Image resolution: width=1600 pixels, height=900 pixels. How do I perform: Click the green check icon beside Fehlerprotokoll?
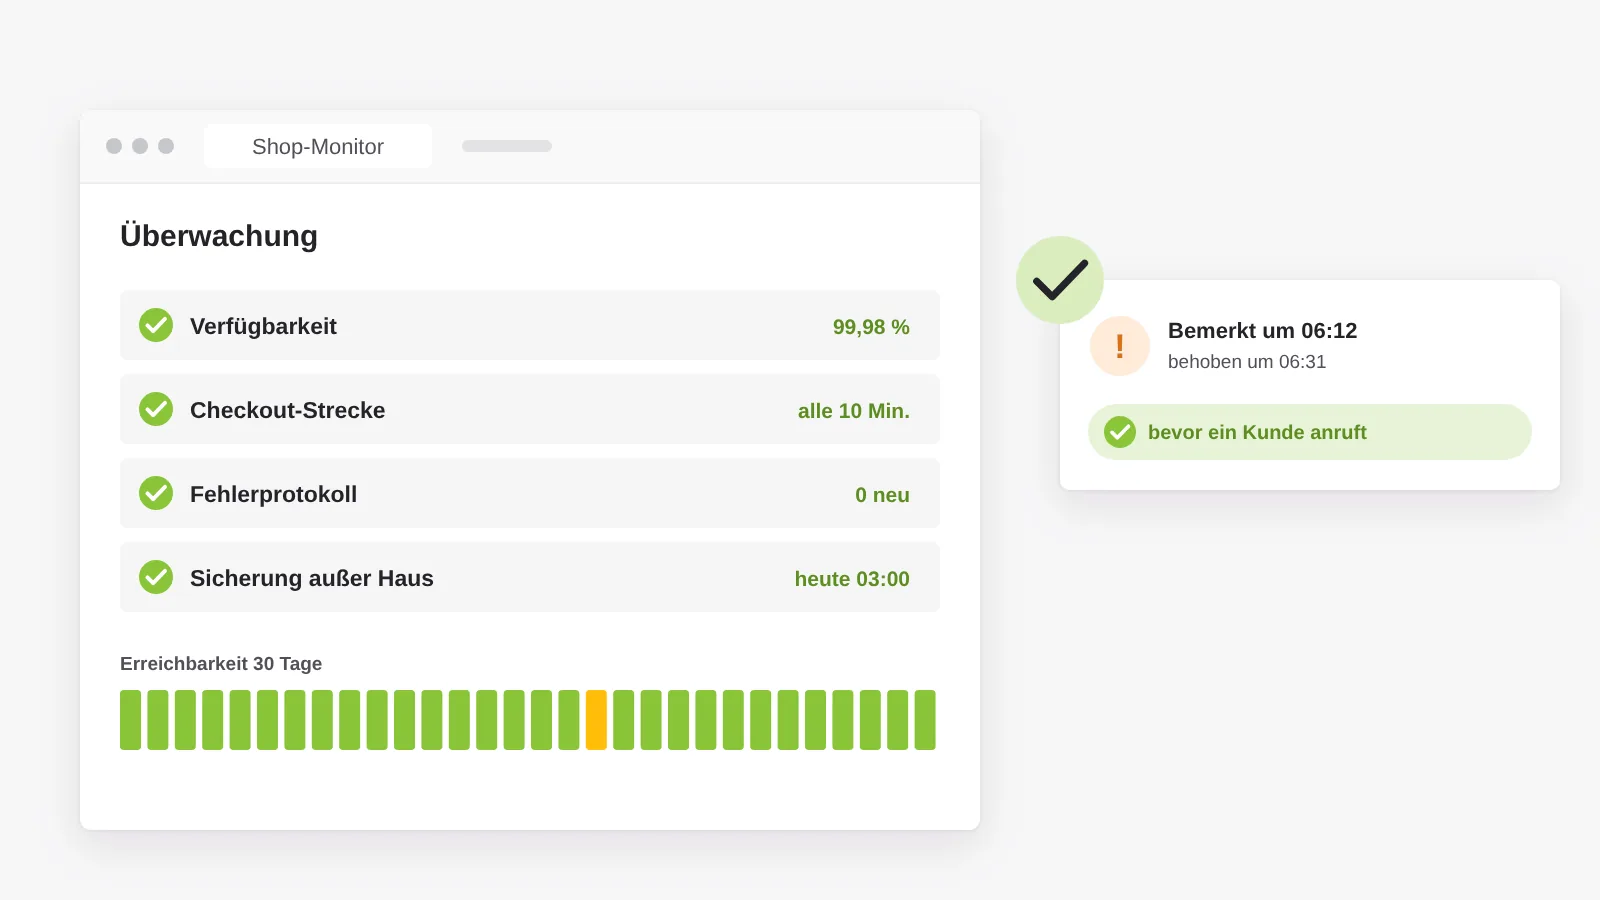(156, 493)
